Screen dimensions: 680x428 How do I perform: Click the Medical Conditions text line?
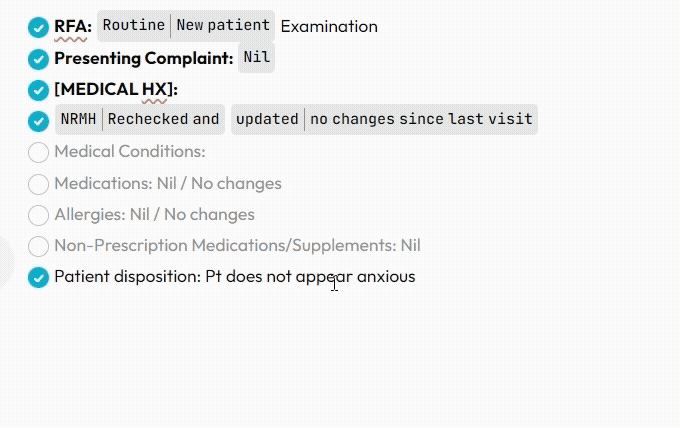point(130,152)
